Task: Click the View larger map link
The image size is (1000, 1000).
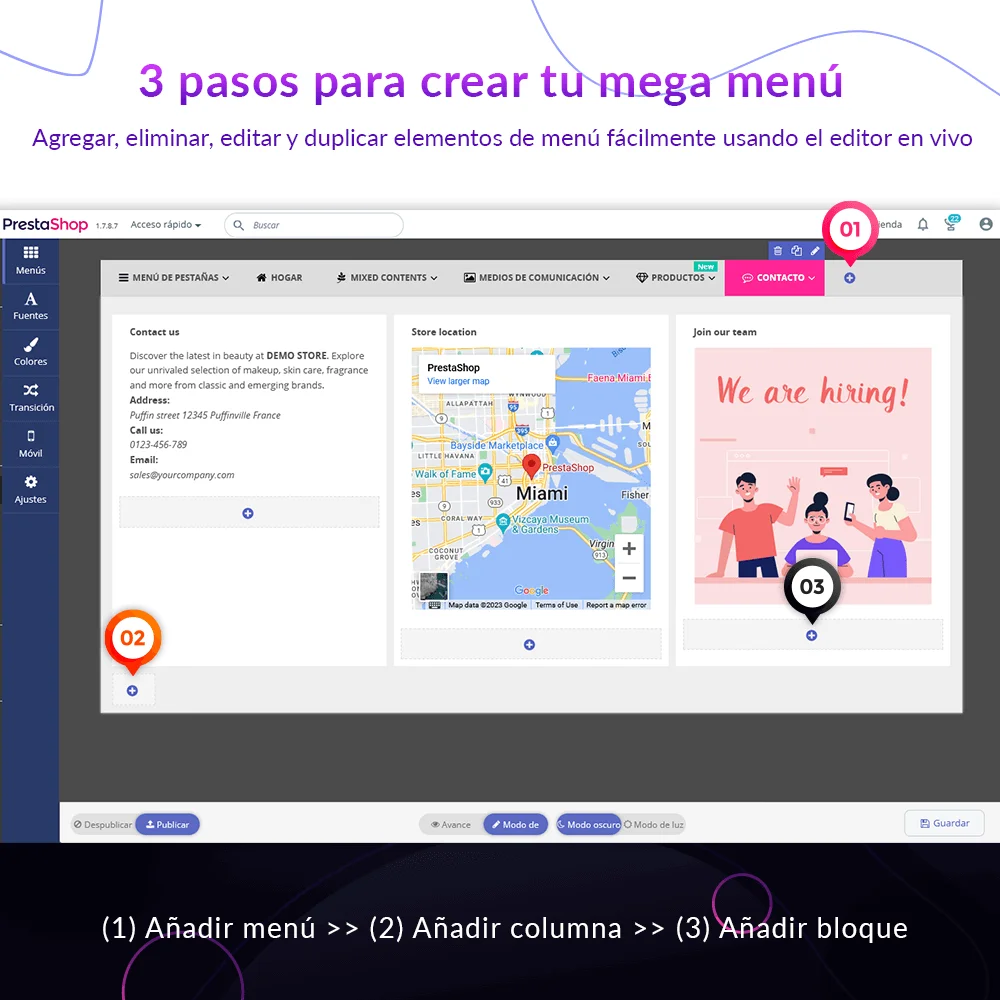Action: tap(459, 381)
